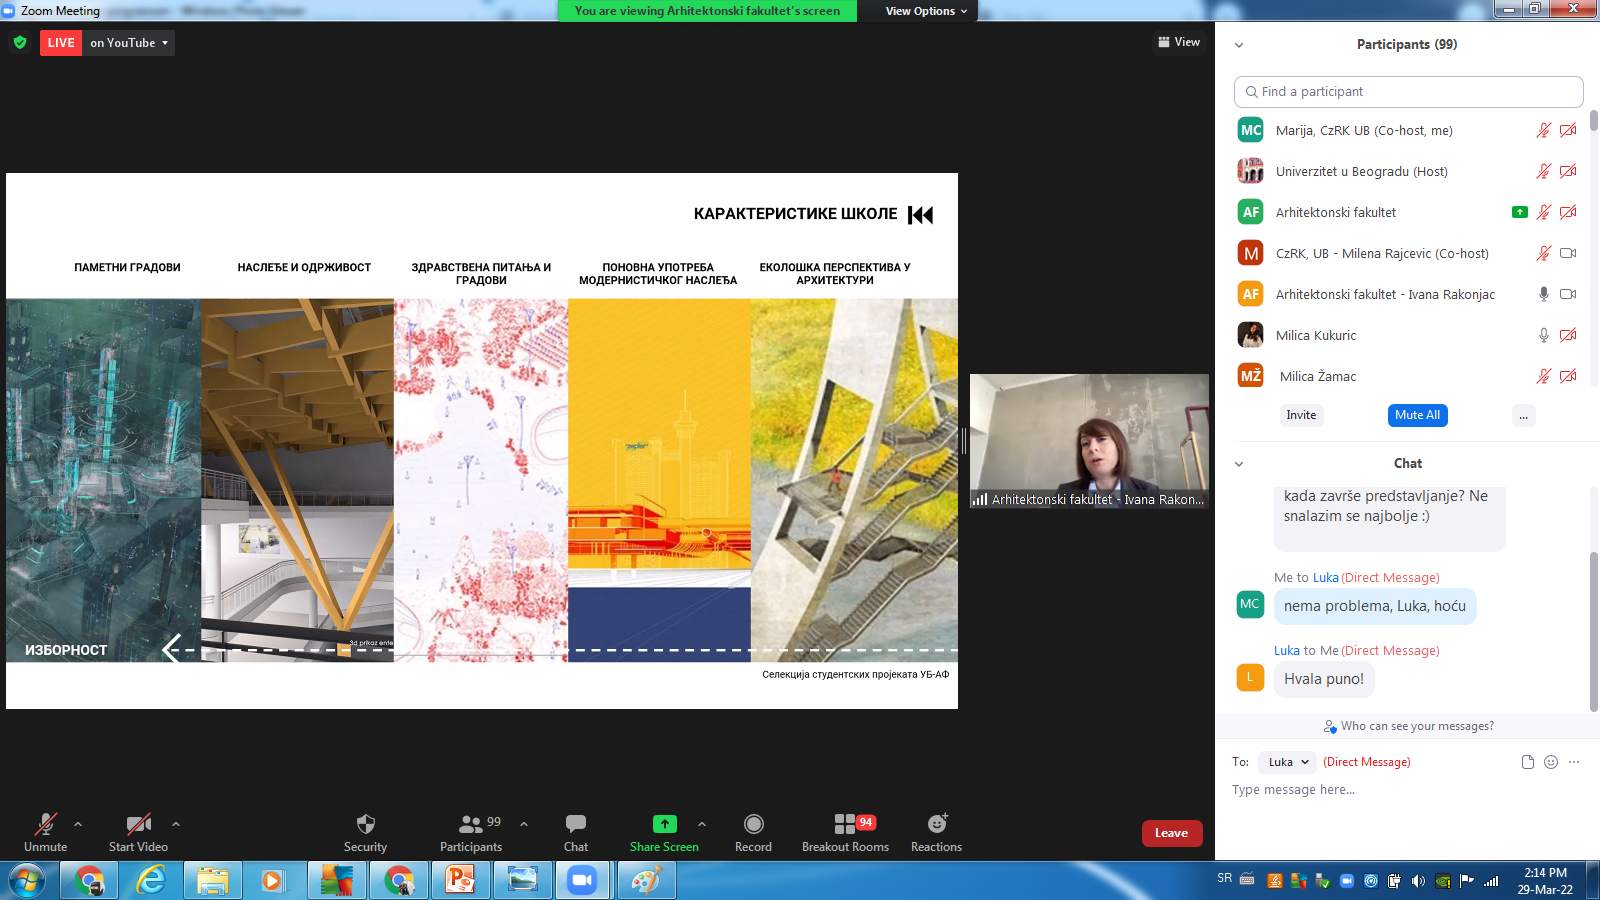Collapse the Participants panel chevron

pyautogui.click(x=1239, y=45)
